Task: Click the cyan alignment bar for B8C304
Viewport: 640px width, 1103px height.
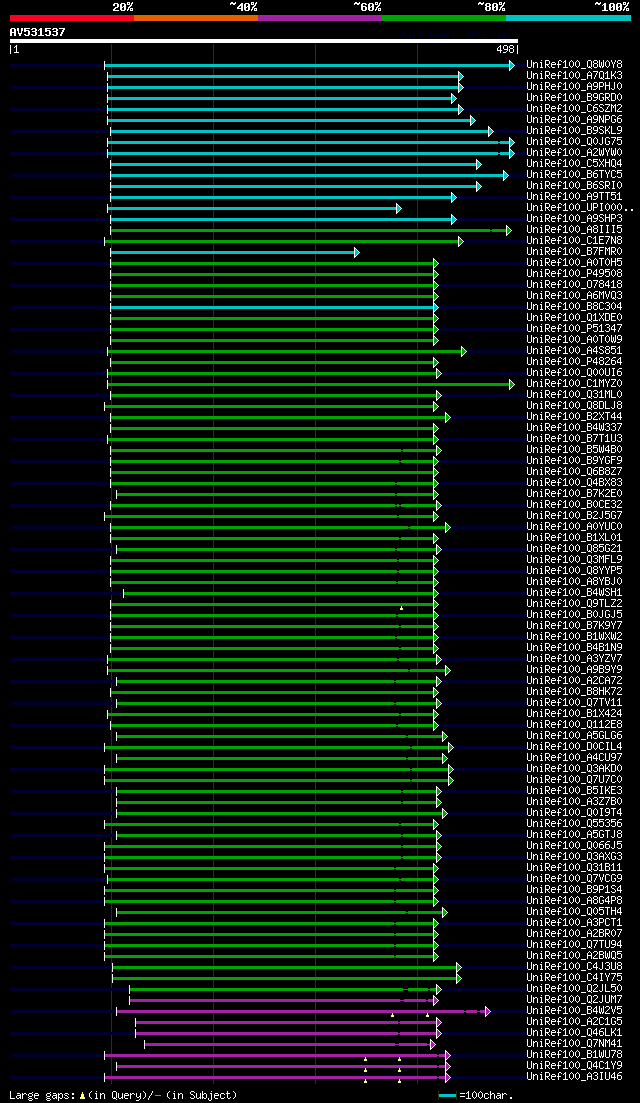Action: tap(274, 307)
